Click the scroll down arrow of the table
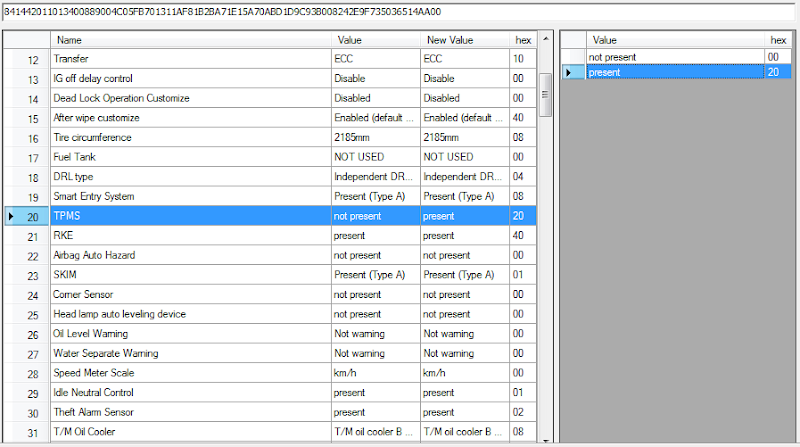Image resolution: width=800 pixels, height=447 pixels. click(545, 440)
